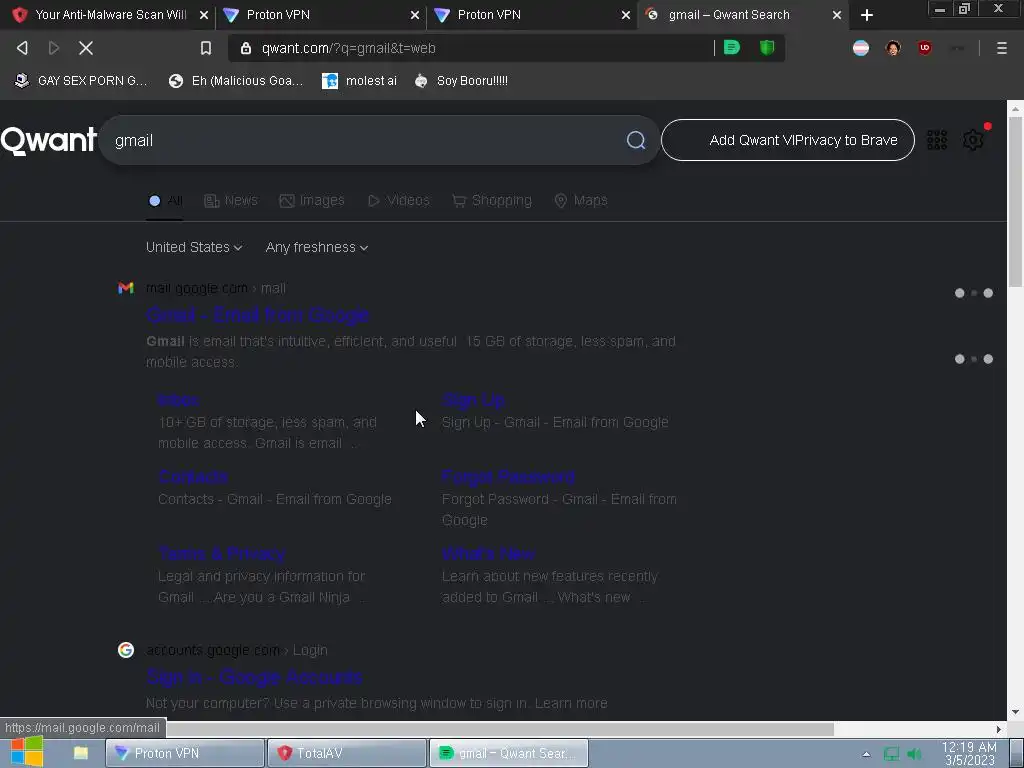Open the Forgot Password sublink
Image resolution: width=1024 pixels, height=768 pixels.
tap(508, 476)
